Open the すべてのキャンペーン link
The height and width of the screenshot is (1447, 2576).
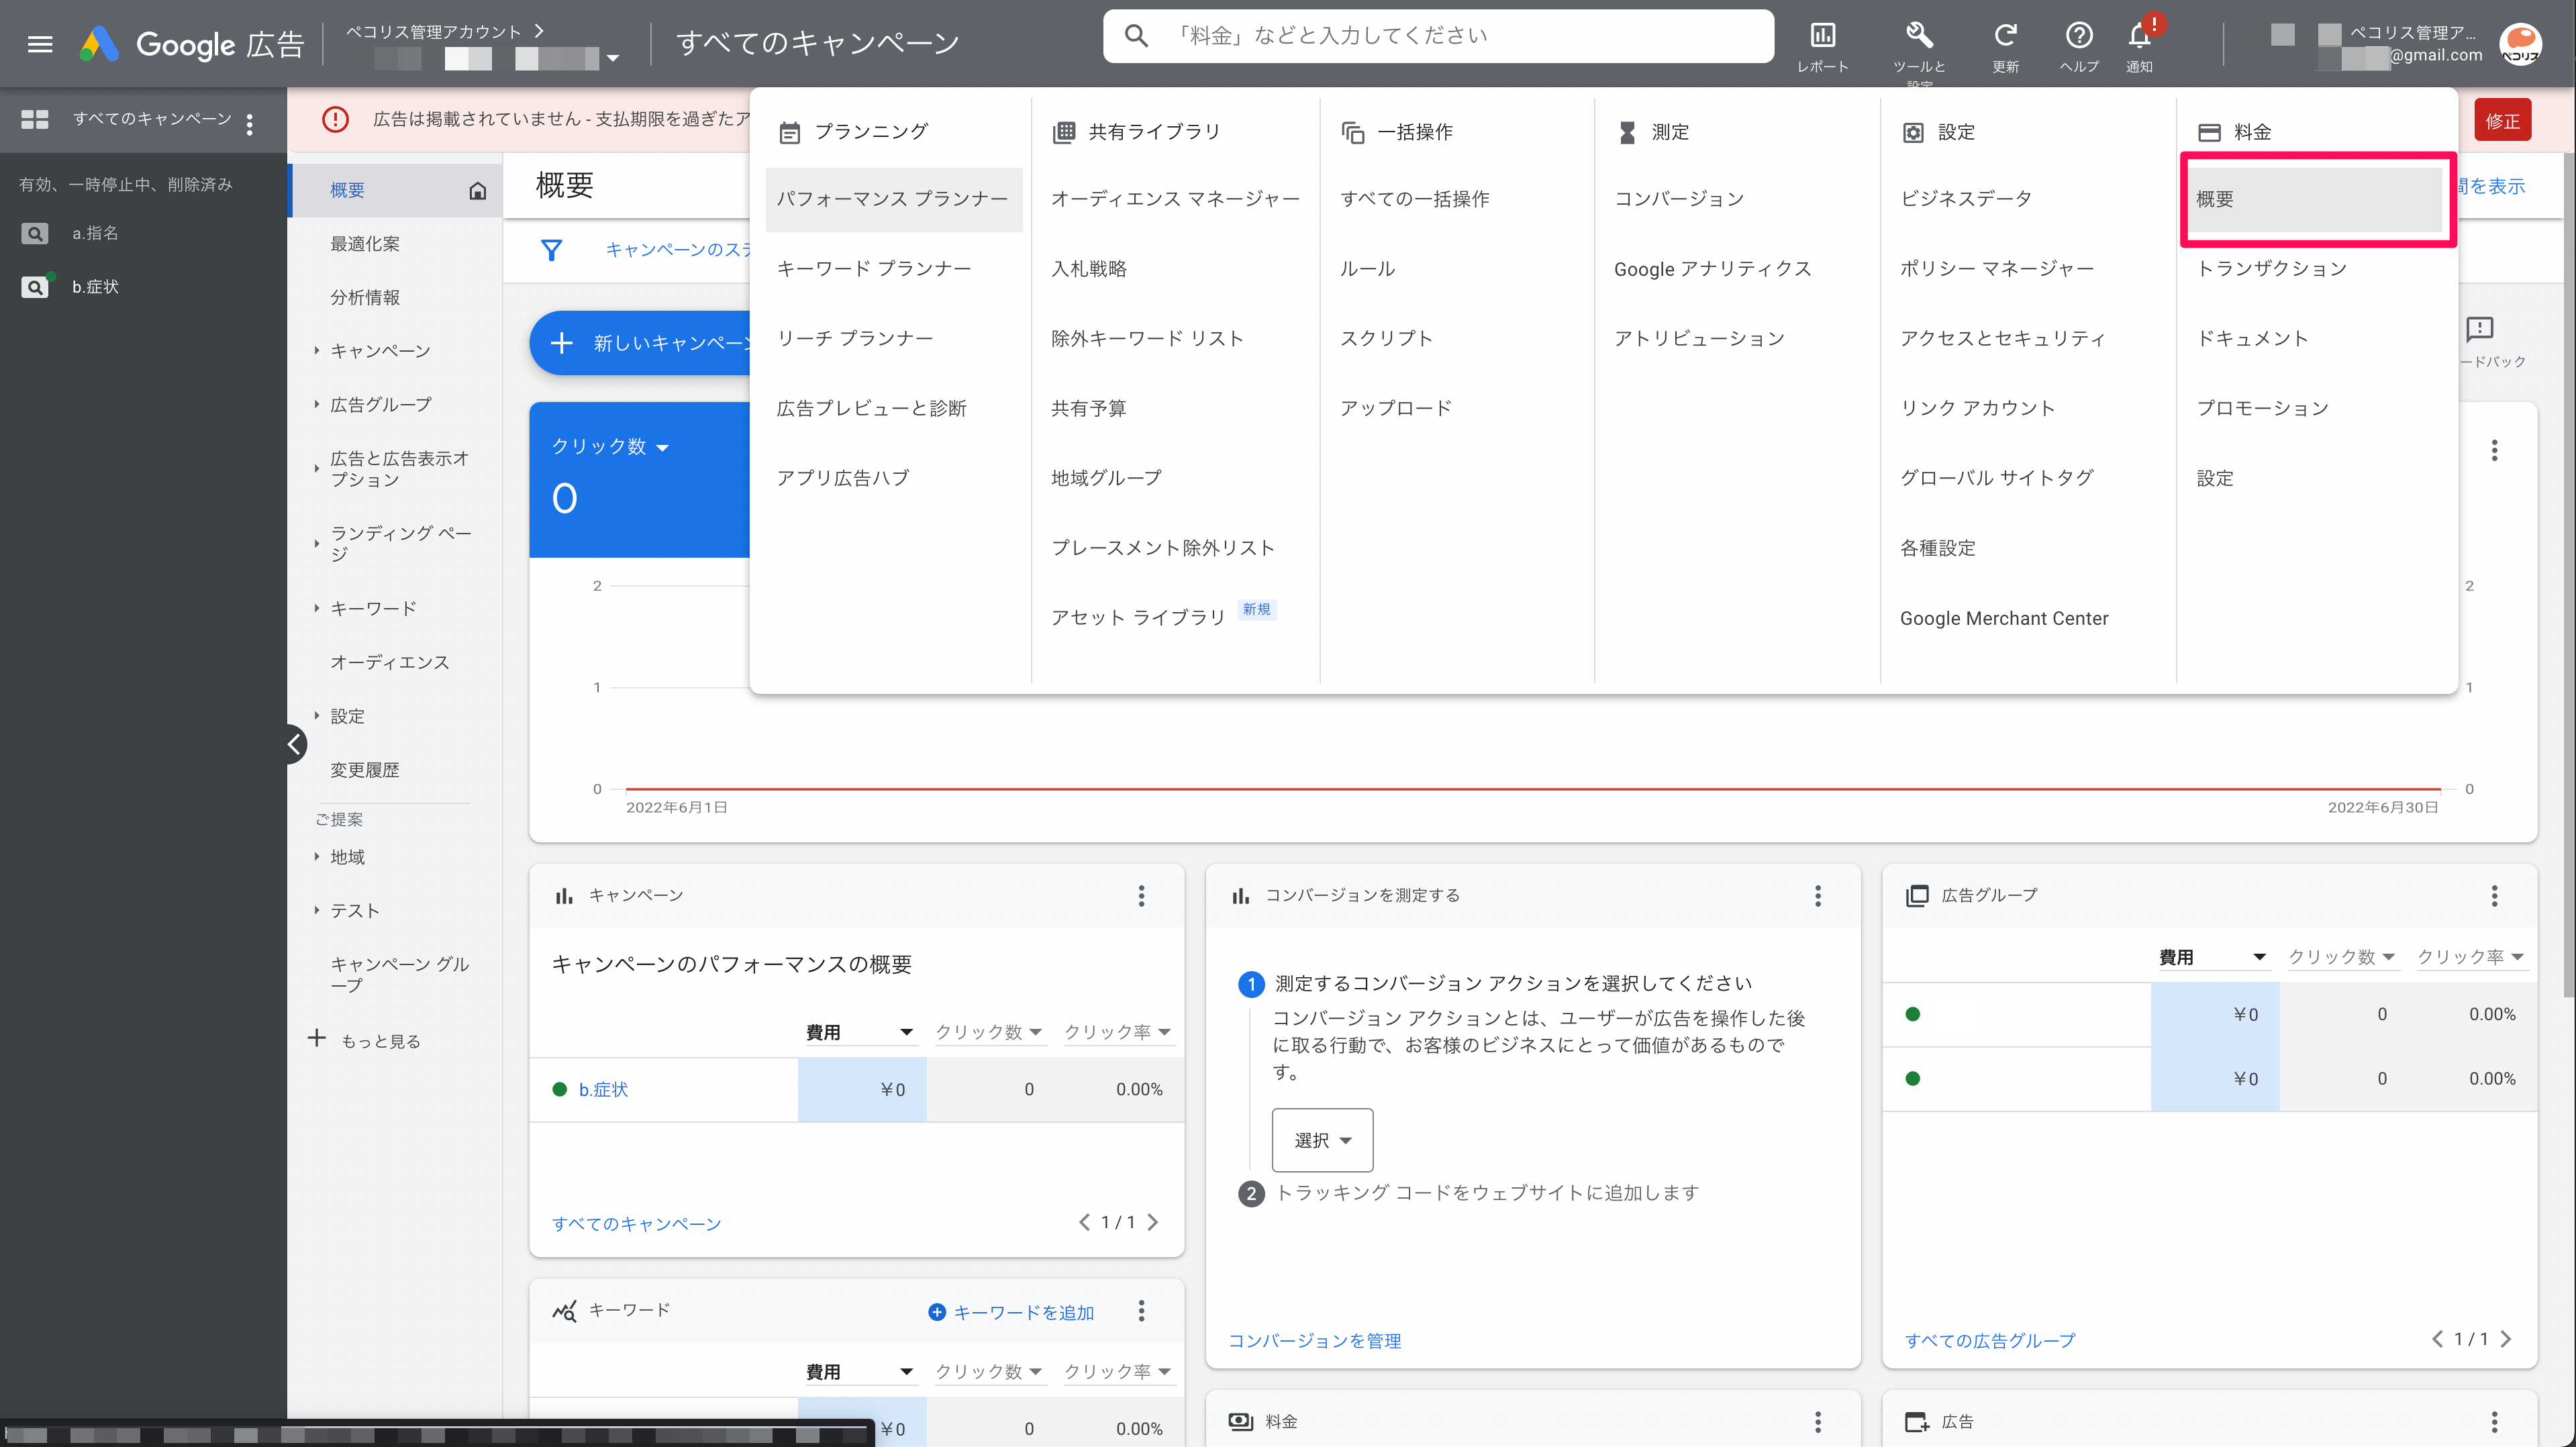[x=636, y=1223]
